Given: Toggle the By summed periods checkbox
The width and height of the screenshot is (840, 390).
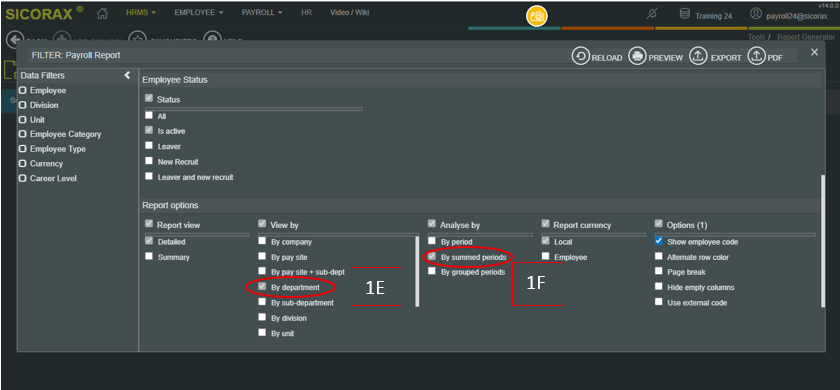Looking at the screenshot, I should pyautogui.click(x=432, y=256).
